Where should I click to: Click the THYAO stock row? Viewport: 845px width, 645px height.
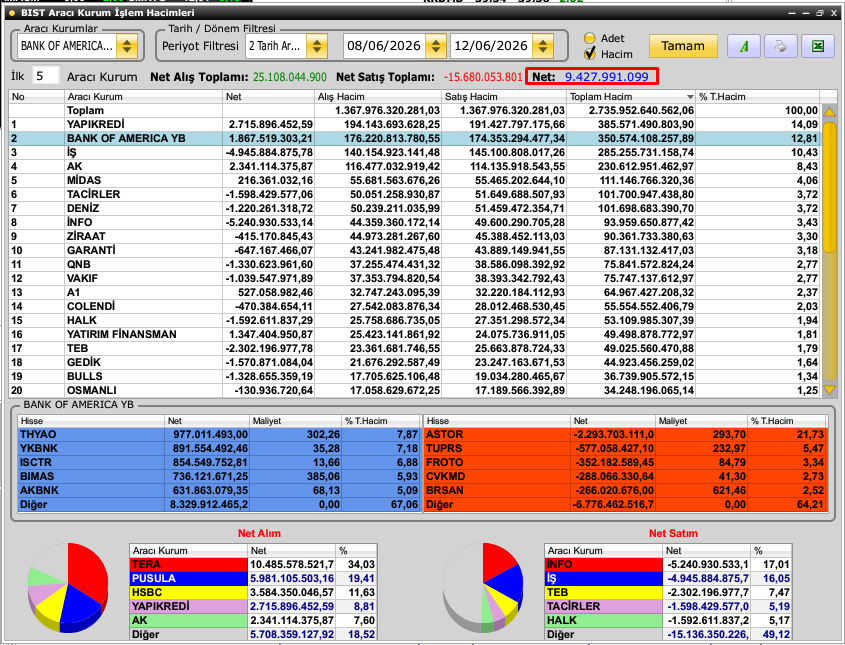(219, 434)
